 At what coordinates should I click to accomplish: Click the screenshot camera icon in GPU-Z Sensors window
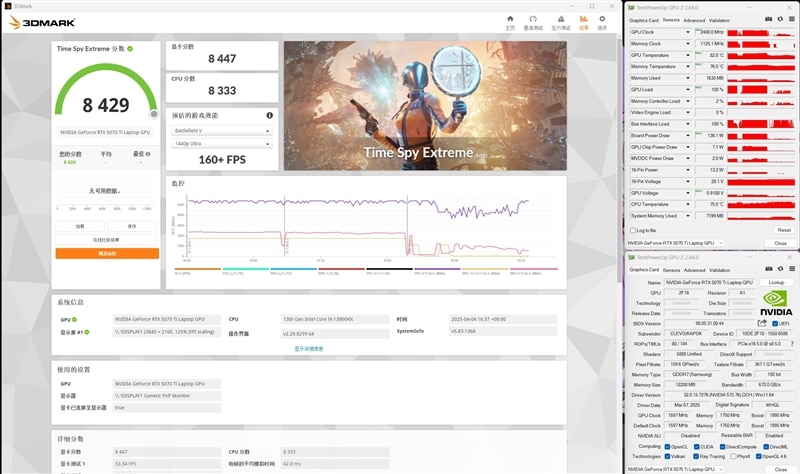click(767, 20)
